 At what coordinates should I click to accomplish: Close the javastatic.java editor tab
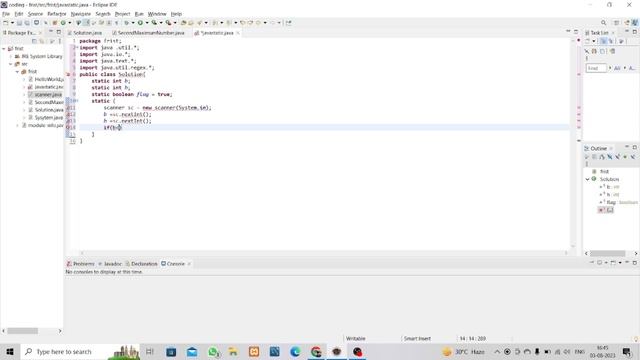(238, 33)
